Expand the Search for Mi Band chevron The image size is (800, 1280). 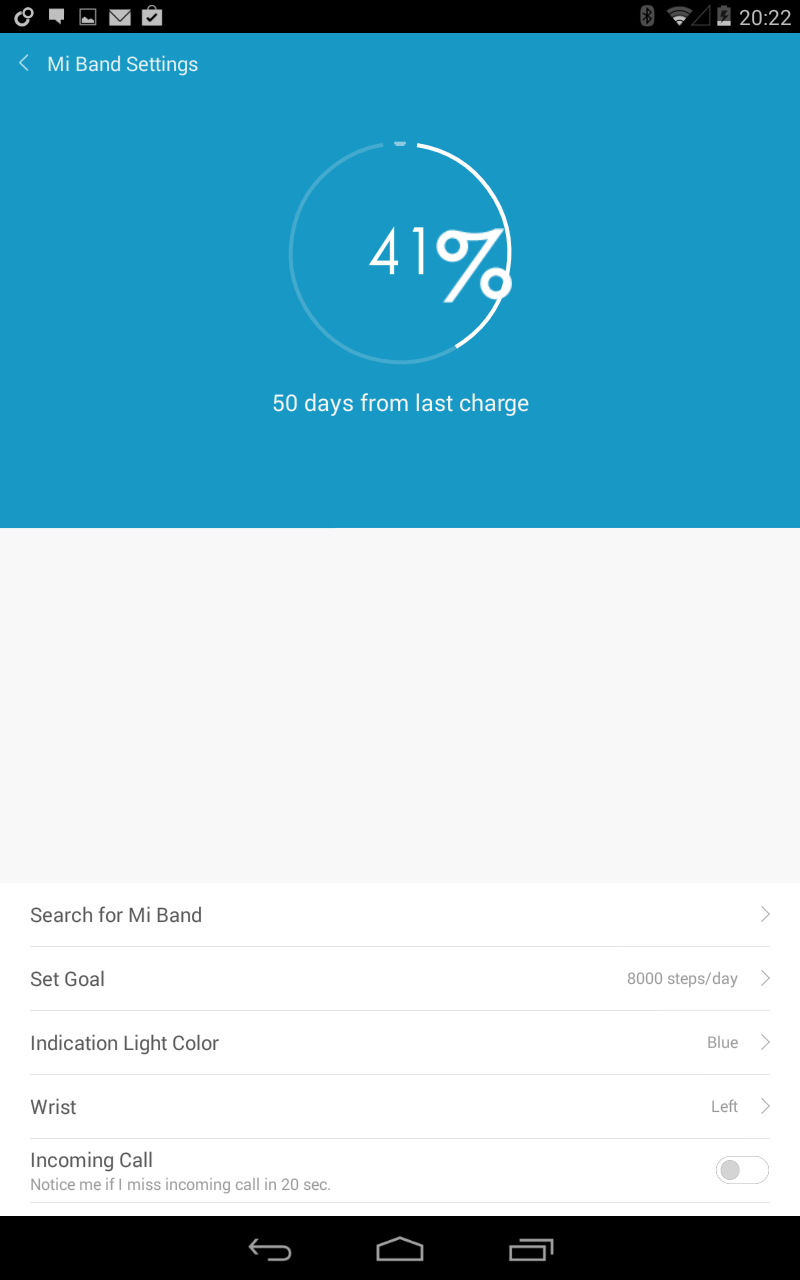tap(765, 914)
